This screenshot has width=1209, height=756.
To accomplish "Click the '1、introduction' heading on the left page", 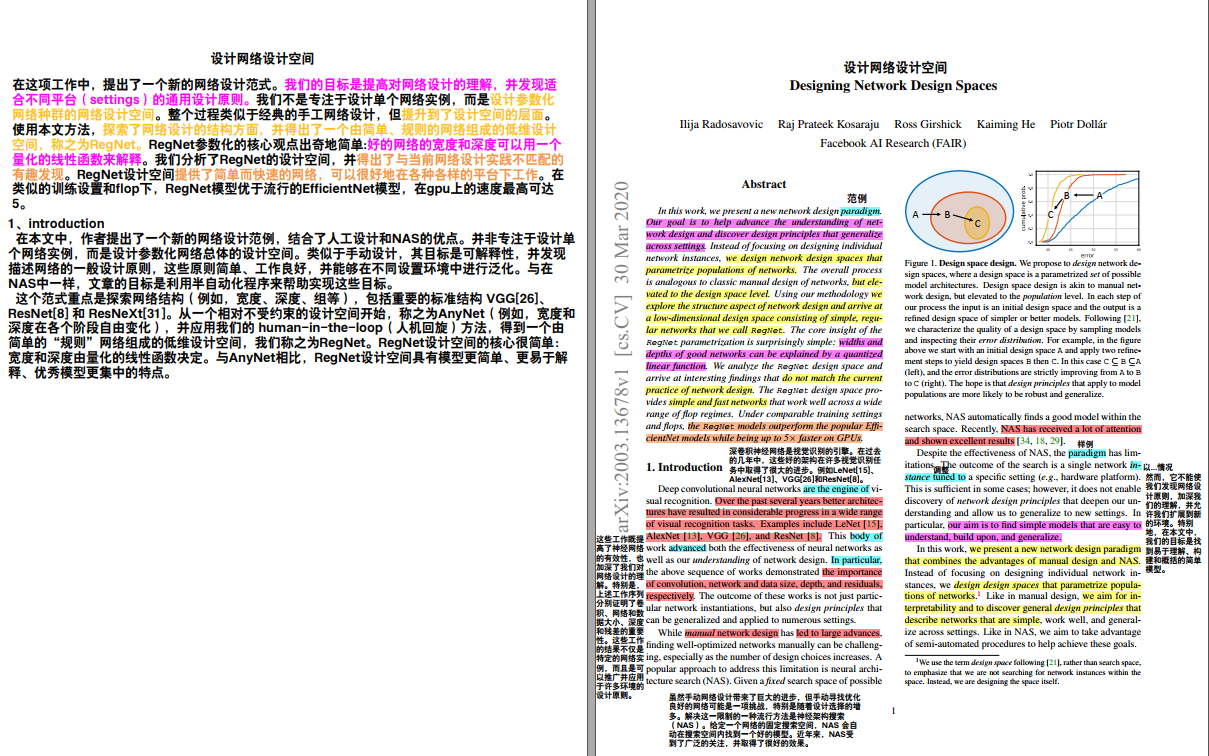I will coord(55,223).
